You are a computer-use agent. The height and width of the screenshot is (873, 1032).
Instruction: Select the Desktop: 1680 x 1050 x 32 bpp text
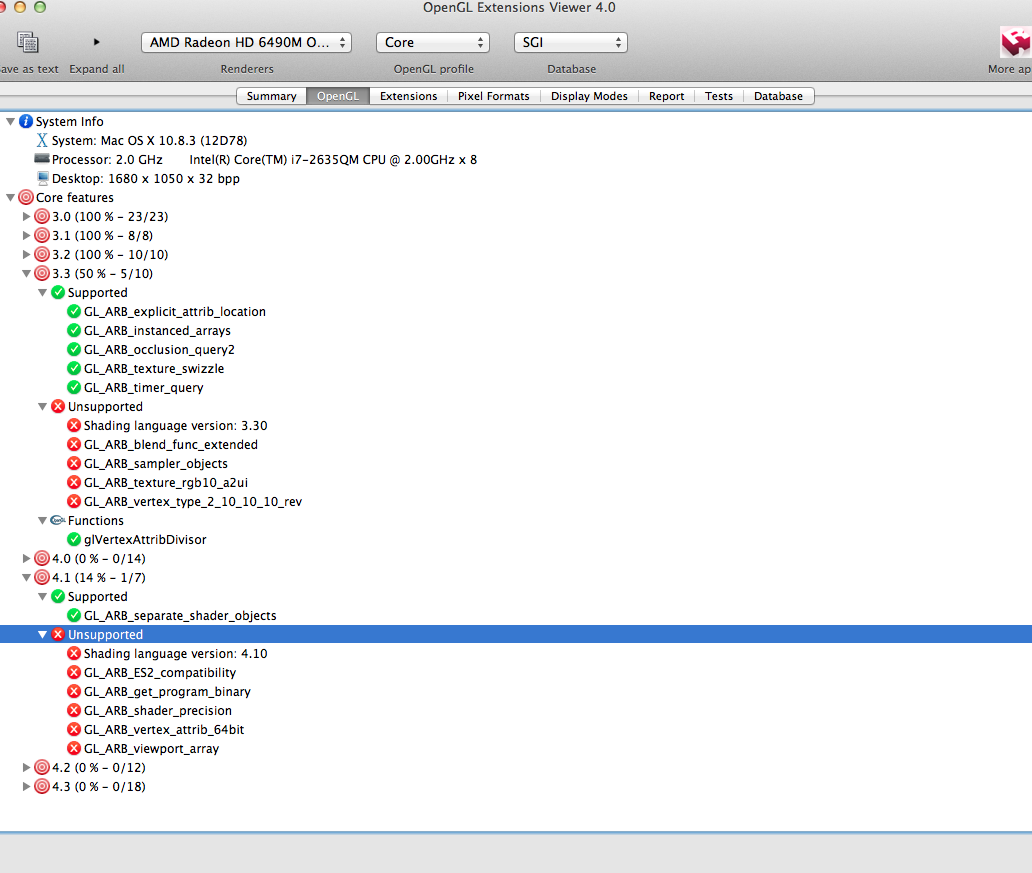point(145,178)
